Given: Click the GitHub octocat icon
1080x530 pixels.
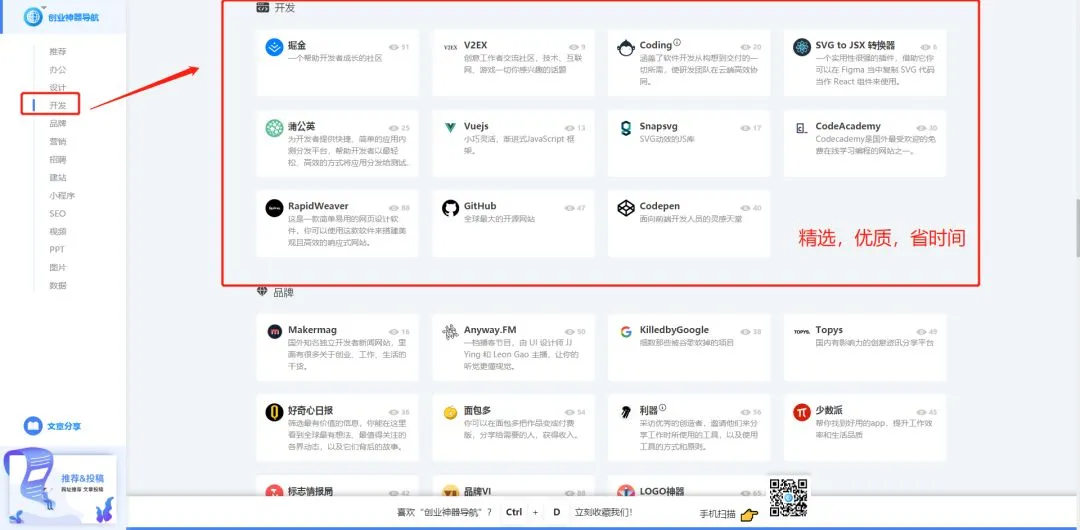Looking at the screenshot, I should 450,208.
